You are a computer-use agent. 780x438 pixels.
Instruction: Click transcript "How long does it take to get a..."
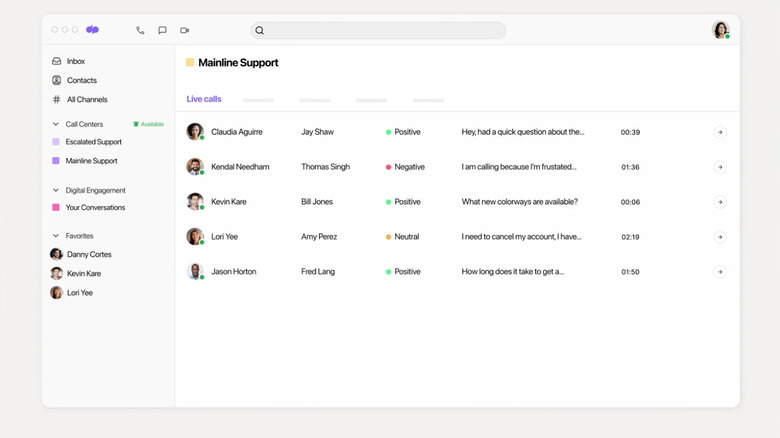[513, 272]
